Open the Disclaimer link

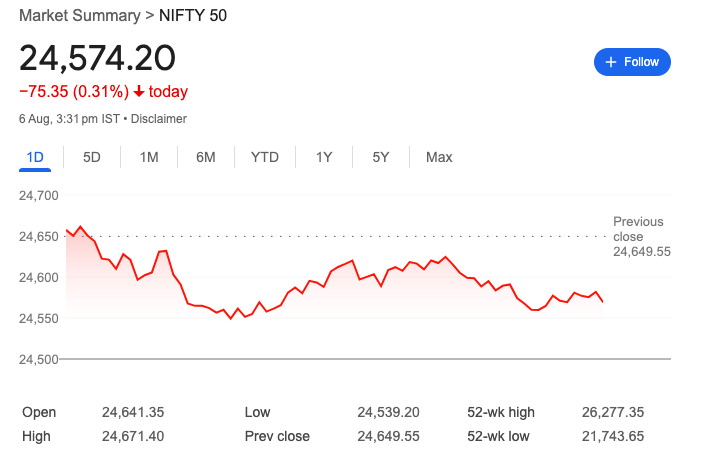point(159,119)
